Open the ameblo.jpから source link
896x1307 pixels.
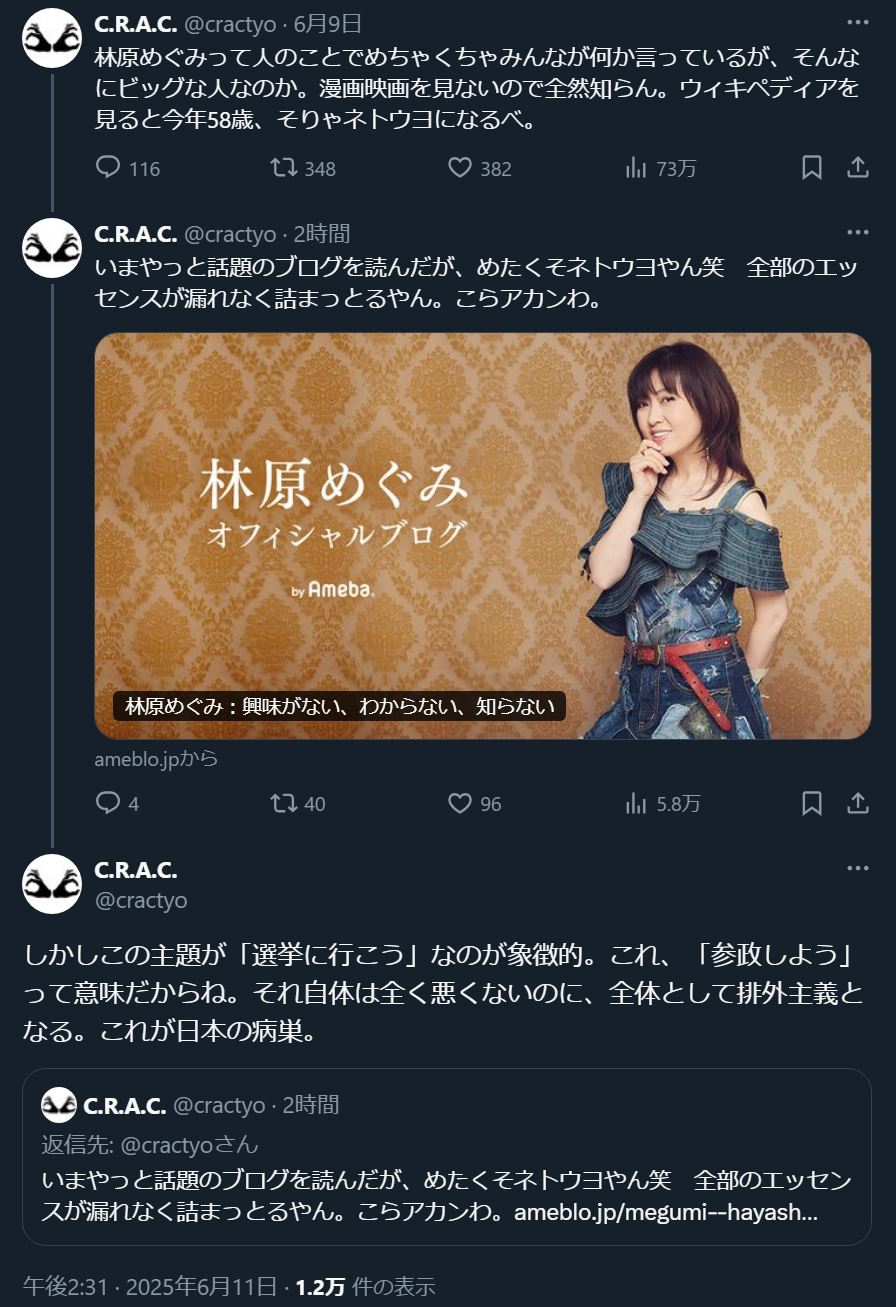[x=156, y=759]
